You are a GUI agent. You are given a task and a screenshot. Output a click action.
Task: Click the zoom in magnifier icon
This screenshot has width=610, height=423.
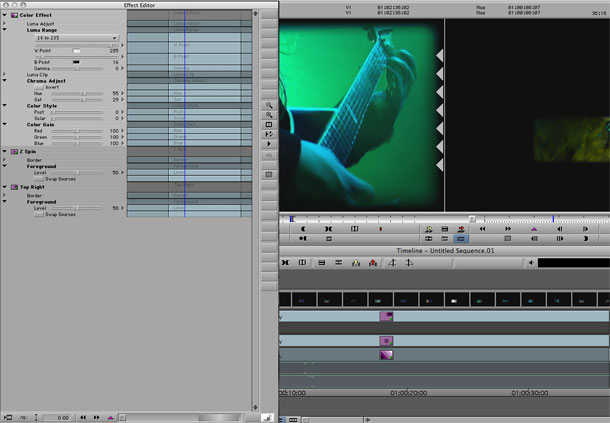coord(268,105)
